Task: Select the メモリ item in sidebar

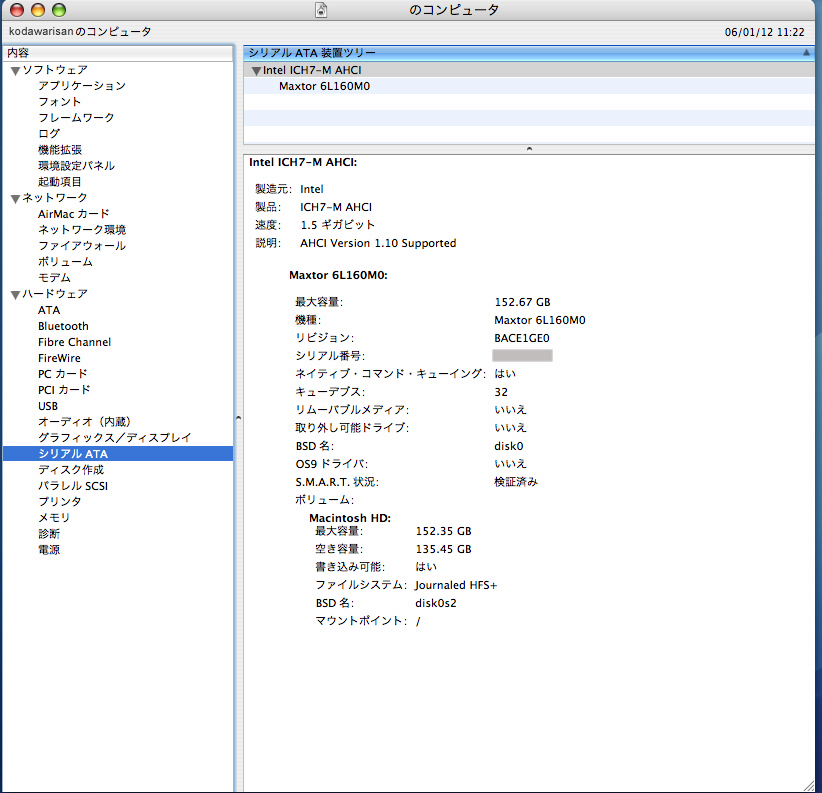Action: tap(54, 518)
